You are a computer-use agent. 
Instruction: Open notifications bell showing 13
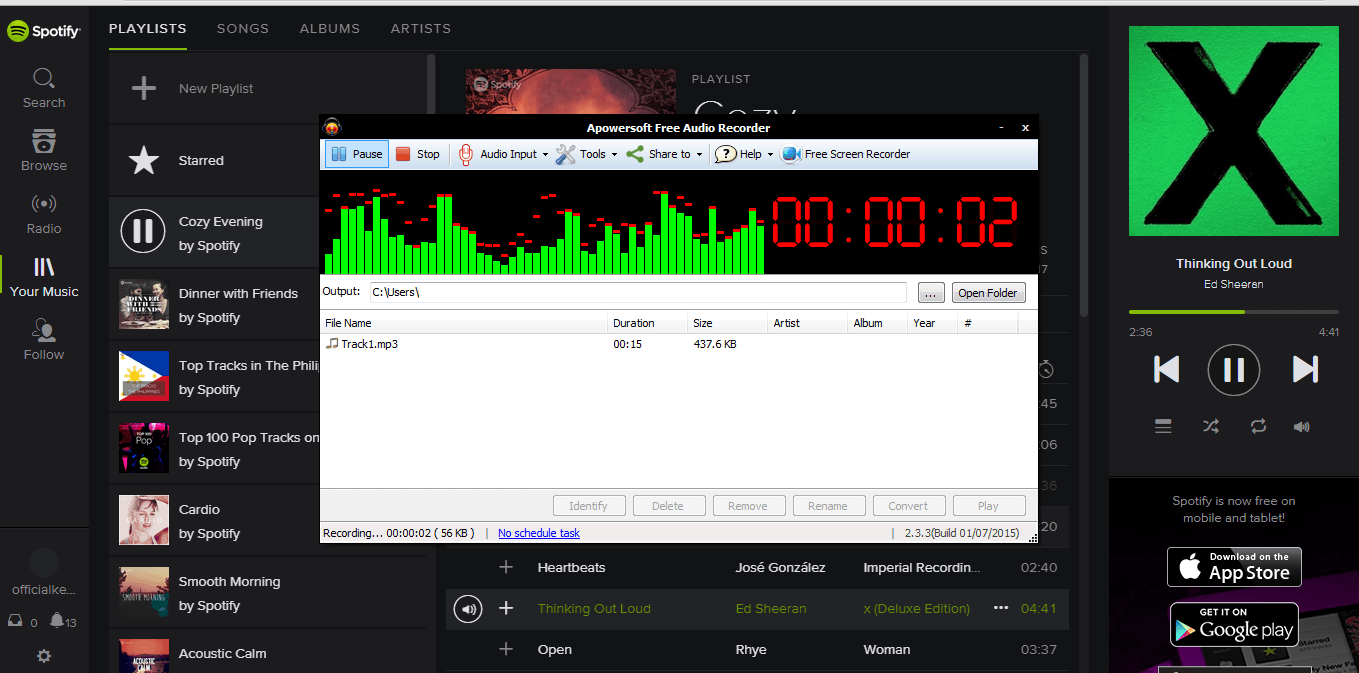pyautogui.click(x=57, y=621)
